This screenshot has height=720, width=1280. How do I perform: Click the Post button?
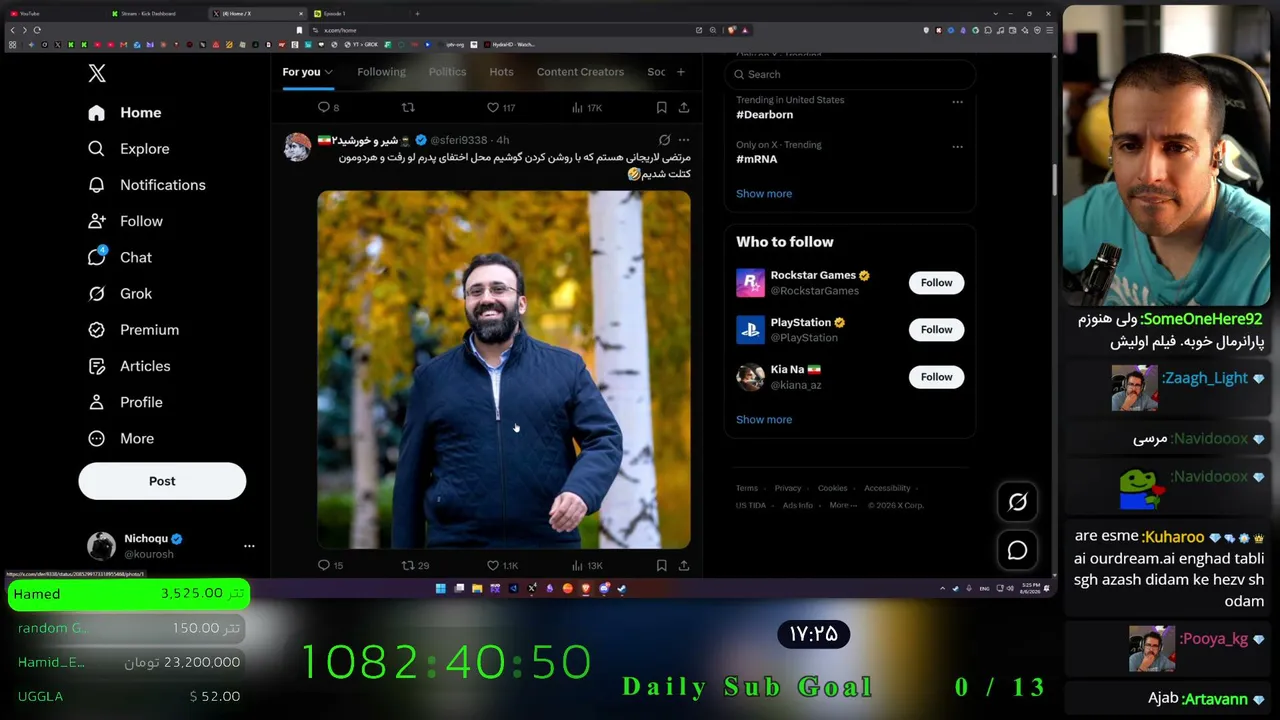[162, 481]
